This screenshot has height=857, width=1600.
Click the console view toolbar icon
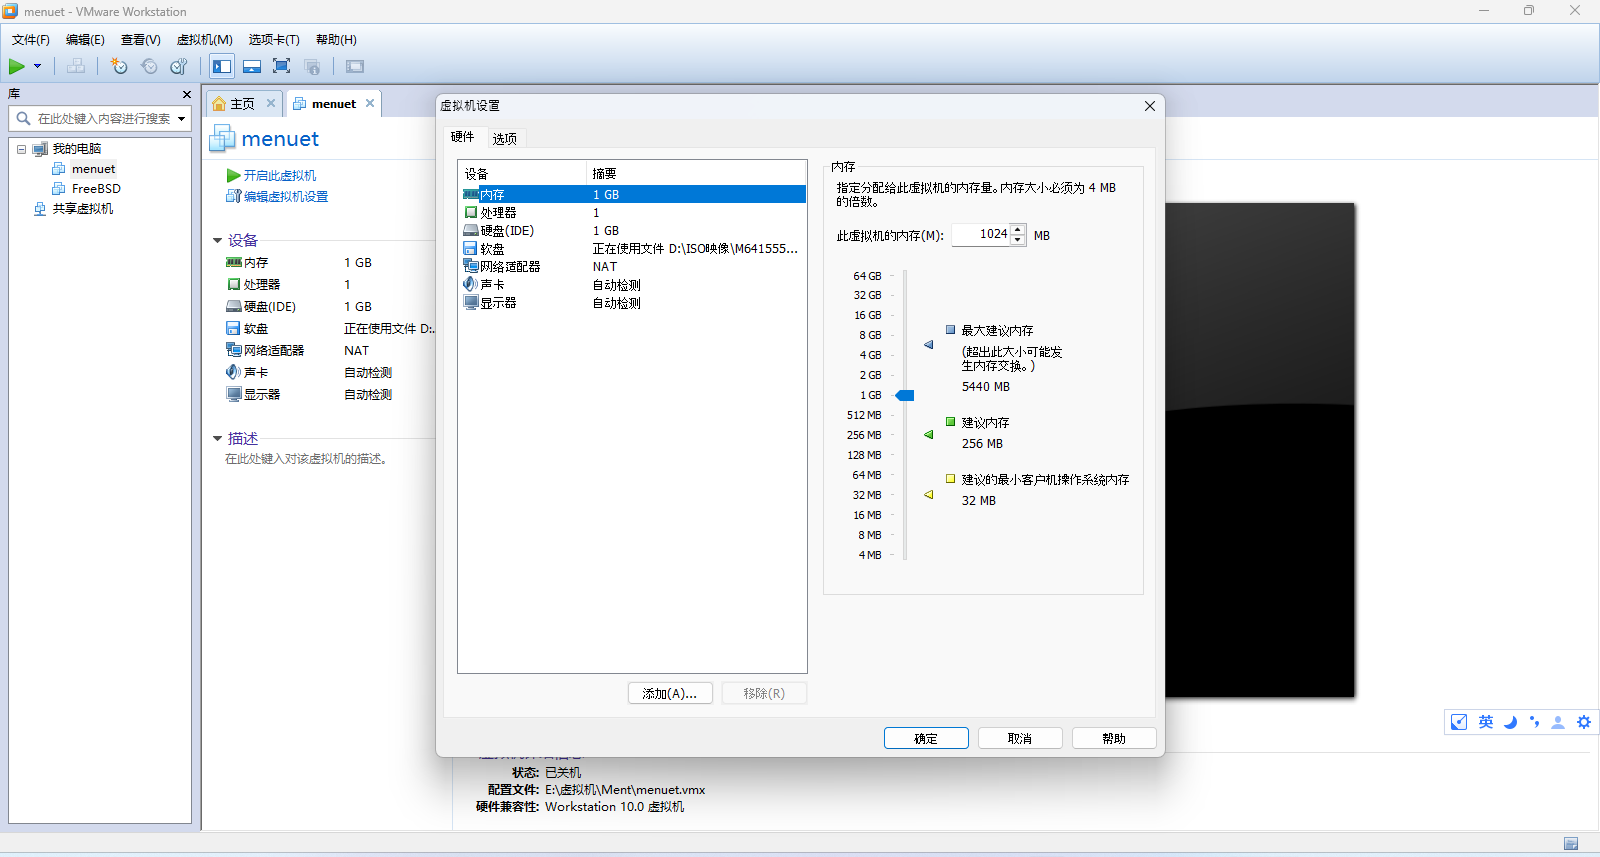point(355,66)
